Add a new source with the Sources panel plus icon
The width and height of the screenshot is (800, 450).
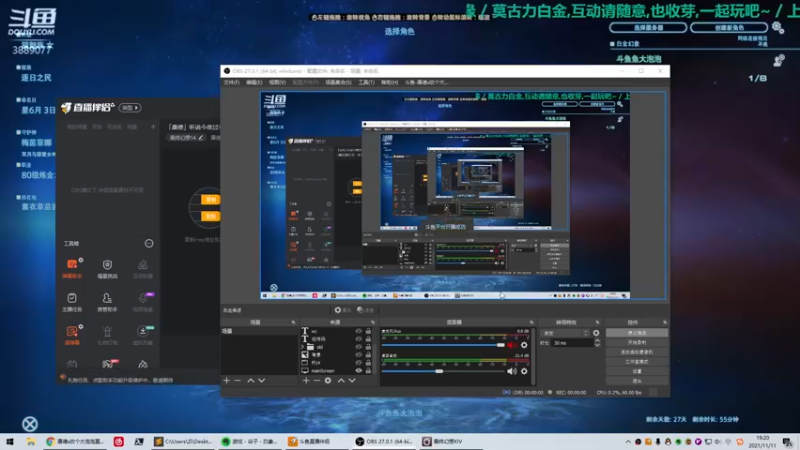coord(306,381)
